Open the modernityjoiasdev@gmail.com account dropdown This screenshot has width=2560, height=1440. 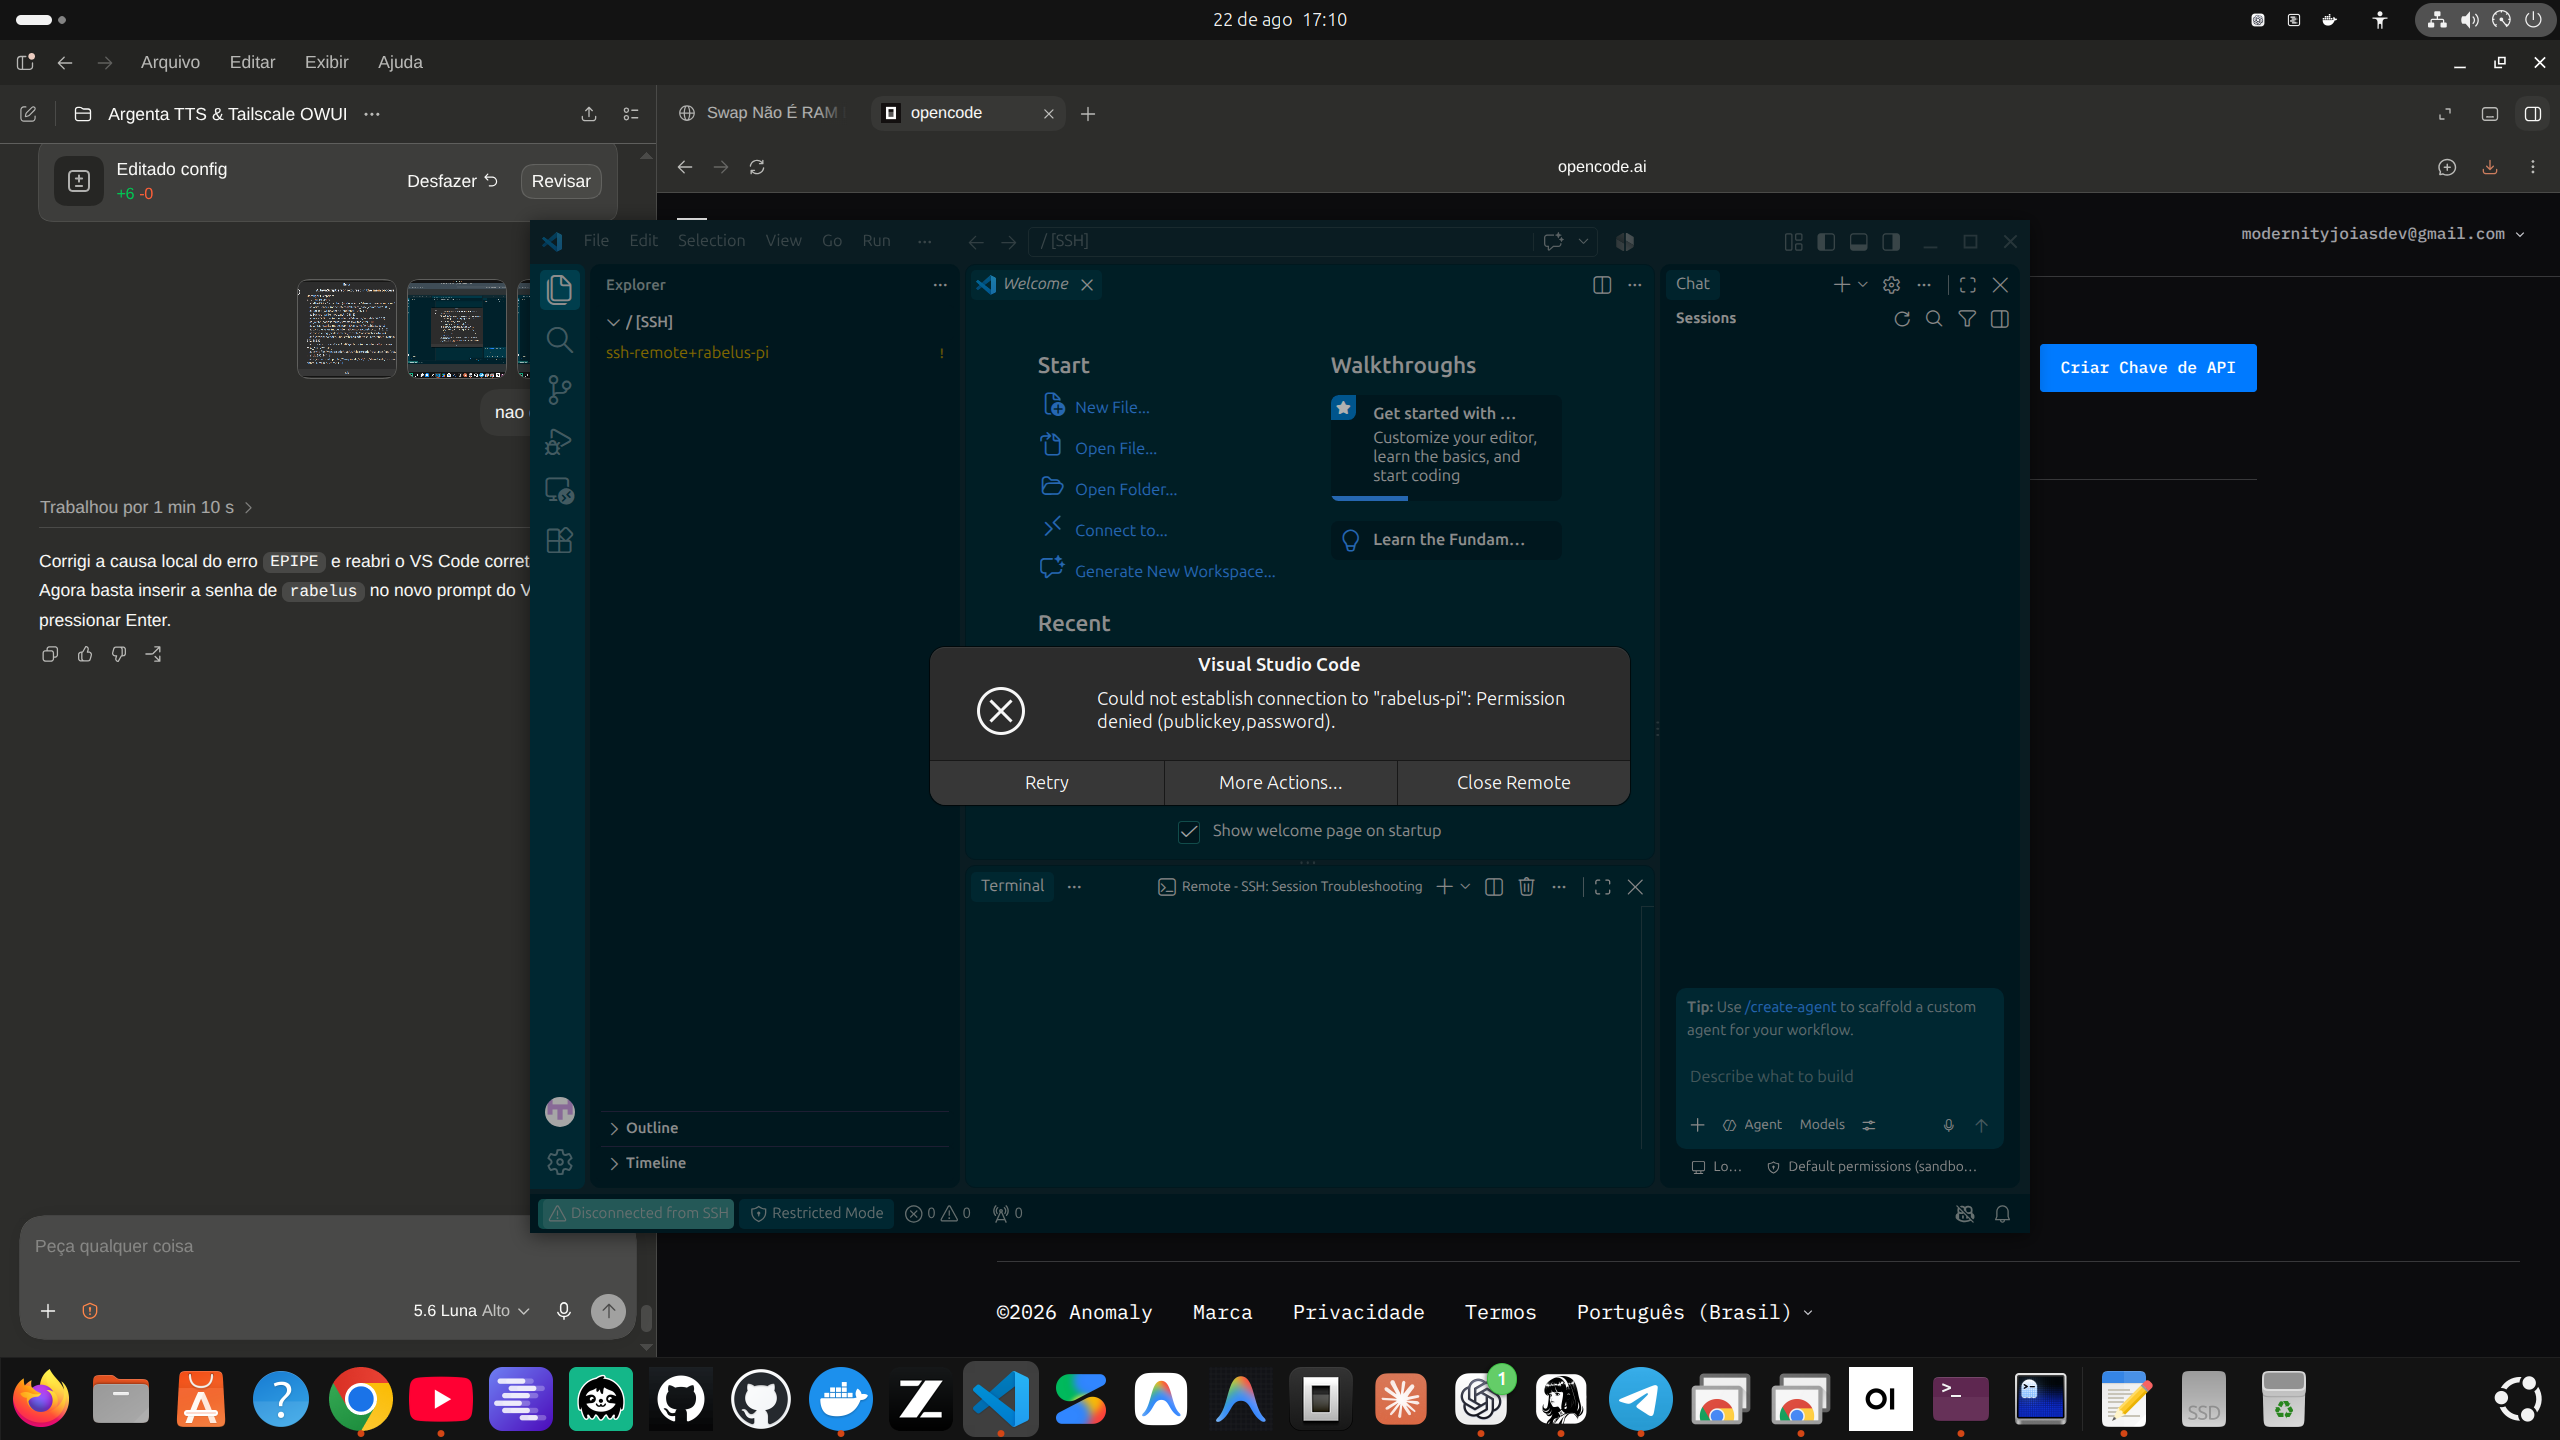pyautogui.click(x=2383, y=234)
